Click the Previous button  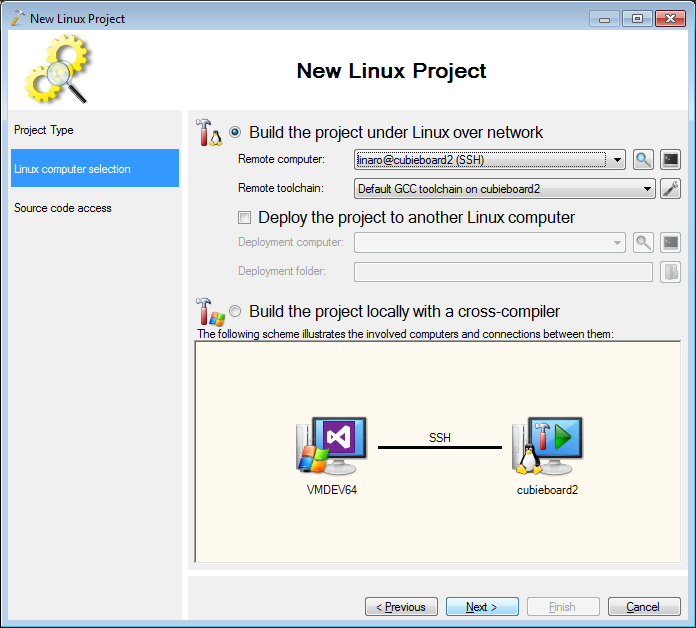401,606
